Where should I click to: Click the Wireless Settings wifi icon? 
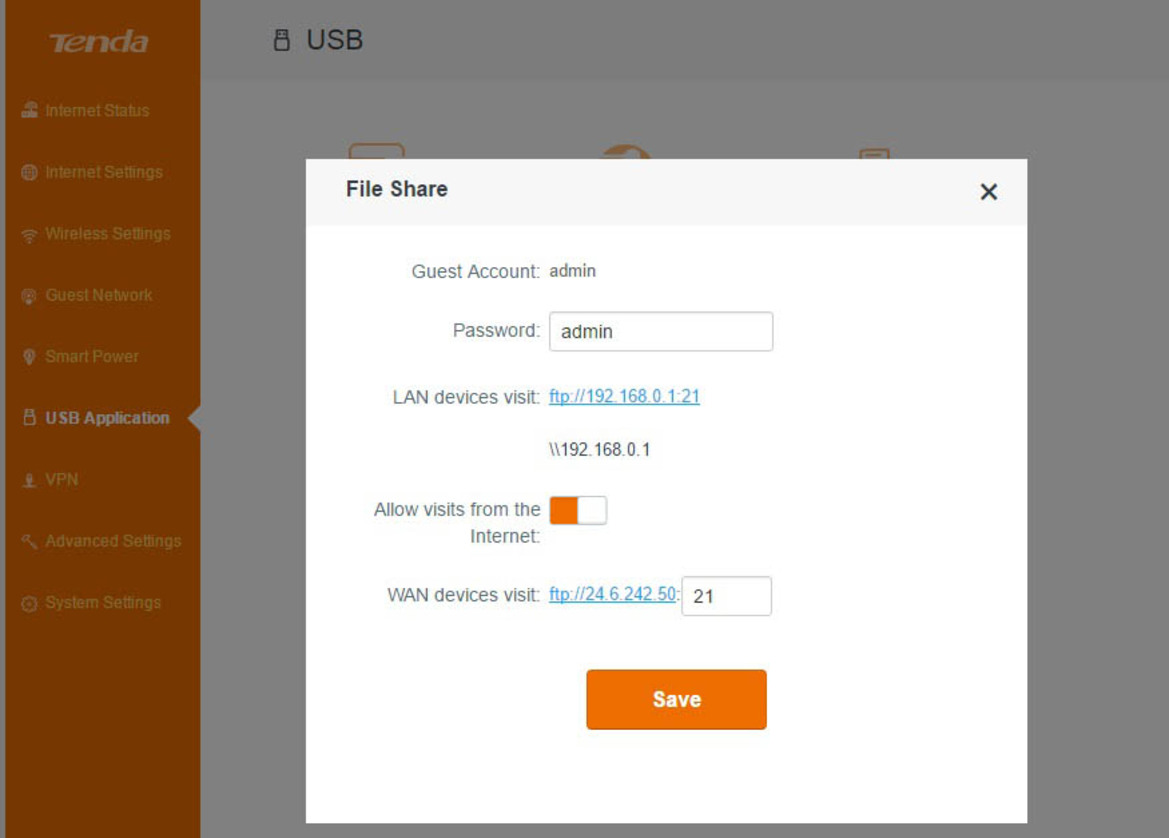click(29, 235)
